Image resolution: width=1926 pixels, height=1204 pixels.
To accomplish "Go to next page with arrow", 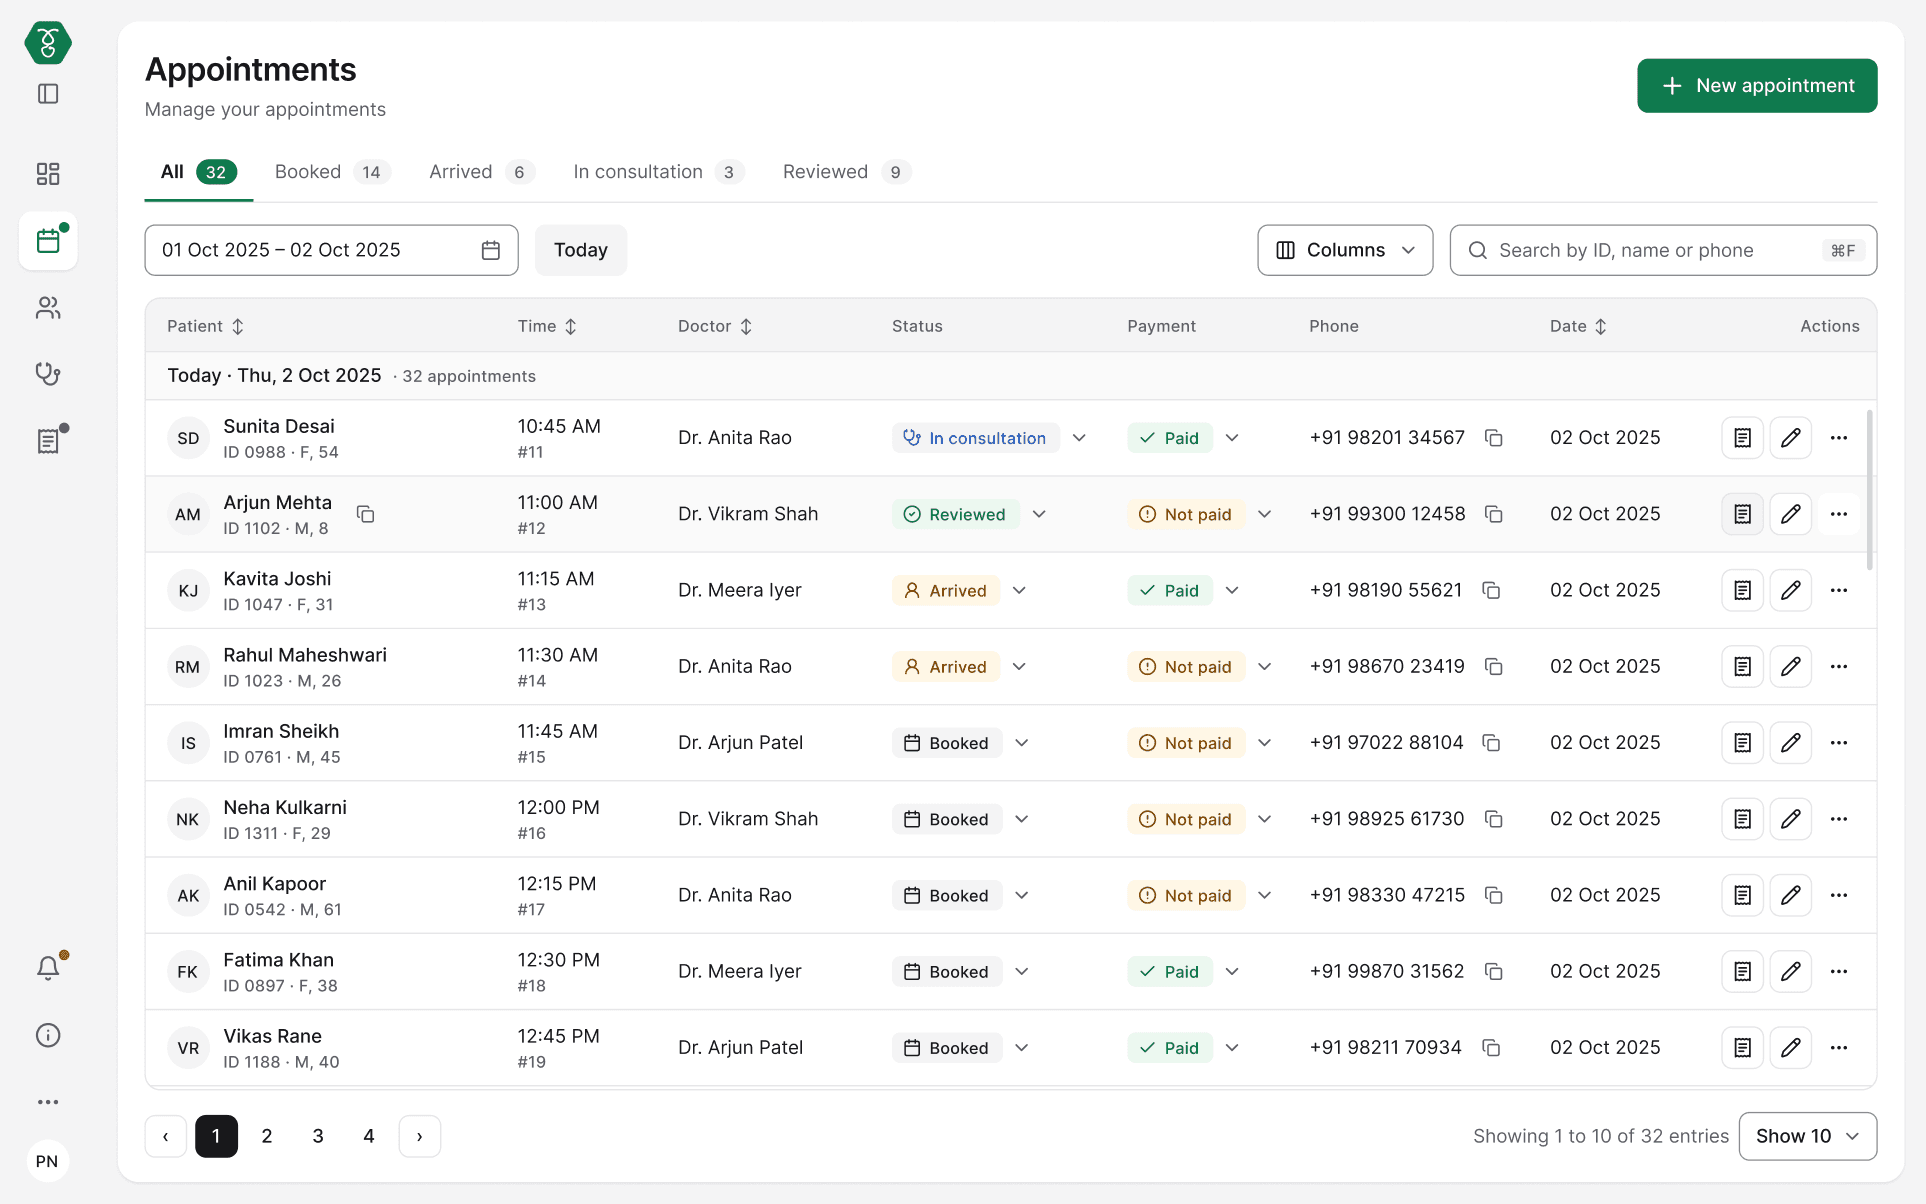I will pos(420,1136).
